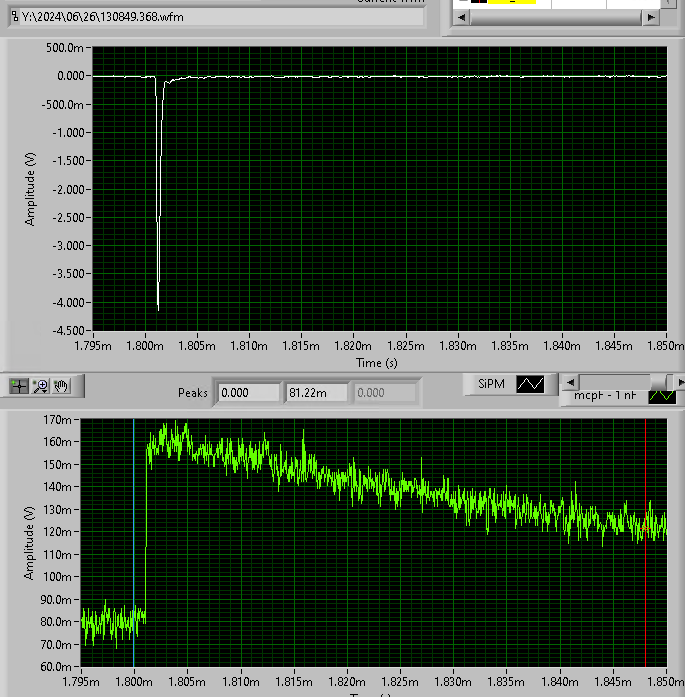Select the crosshair cursor tool in graph palette
The image size is (685, 697).
pos(19,386)
